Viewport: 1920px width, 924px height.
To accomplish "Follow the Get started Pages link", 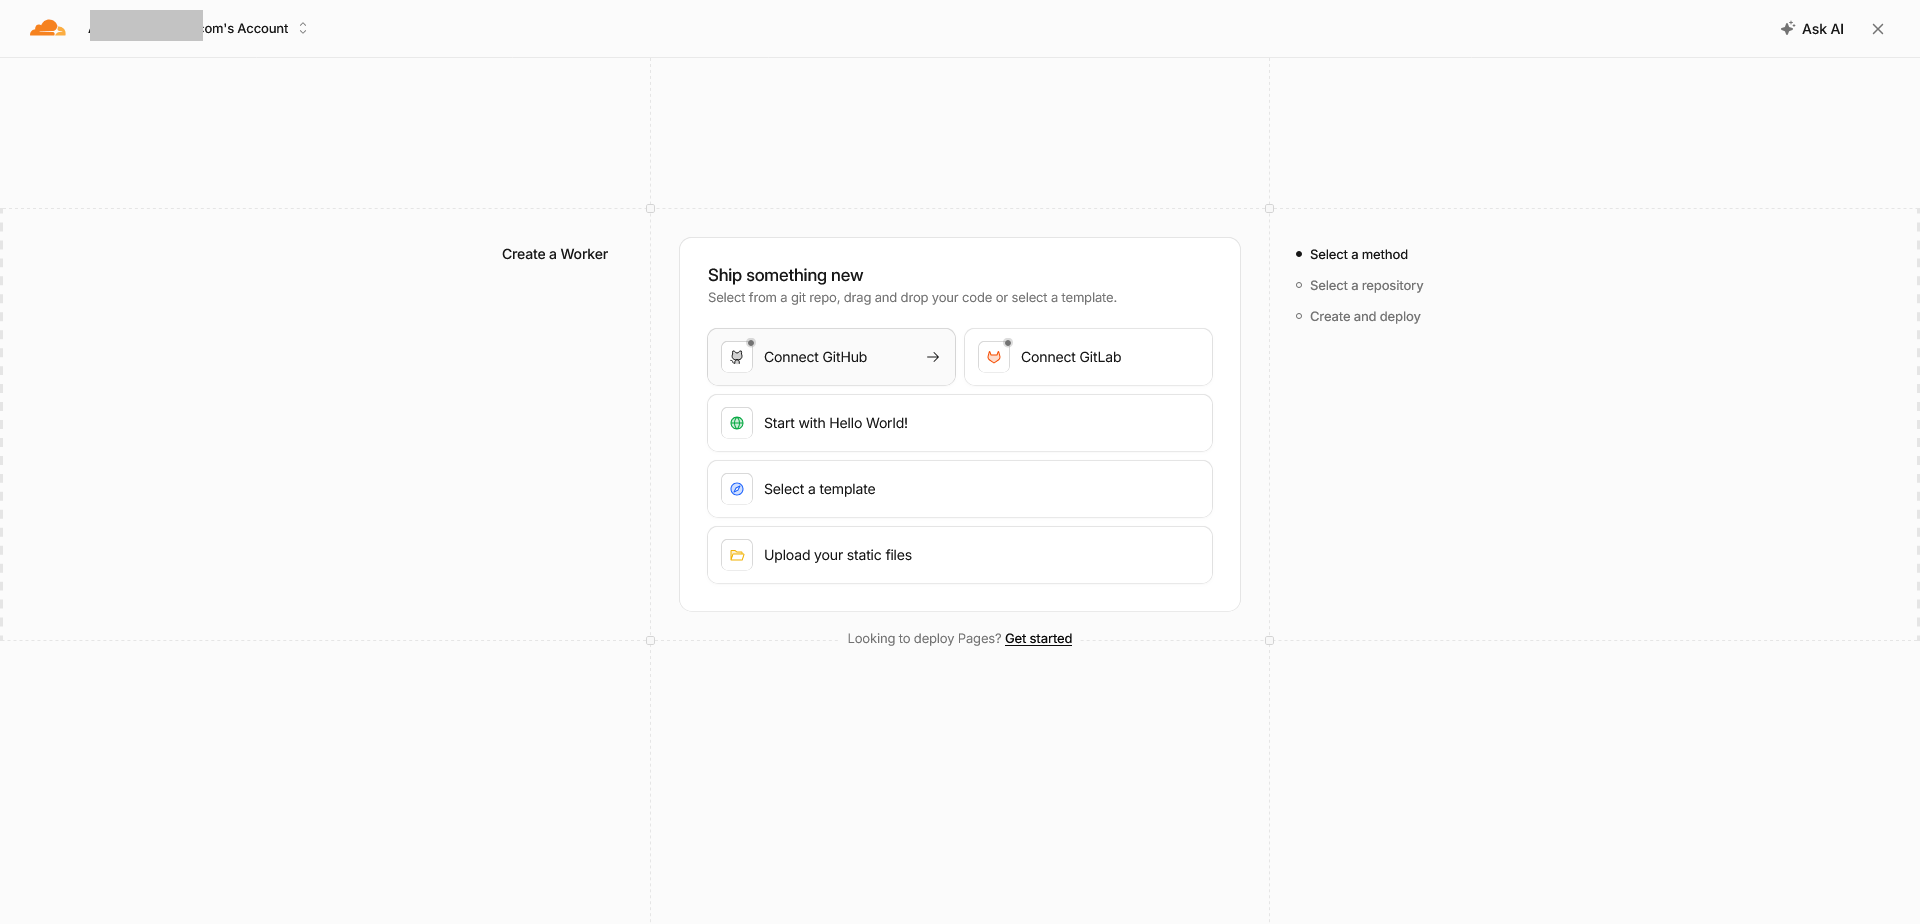I will [1038, 639].
